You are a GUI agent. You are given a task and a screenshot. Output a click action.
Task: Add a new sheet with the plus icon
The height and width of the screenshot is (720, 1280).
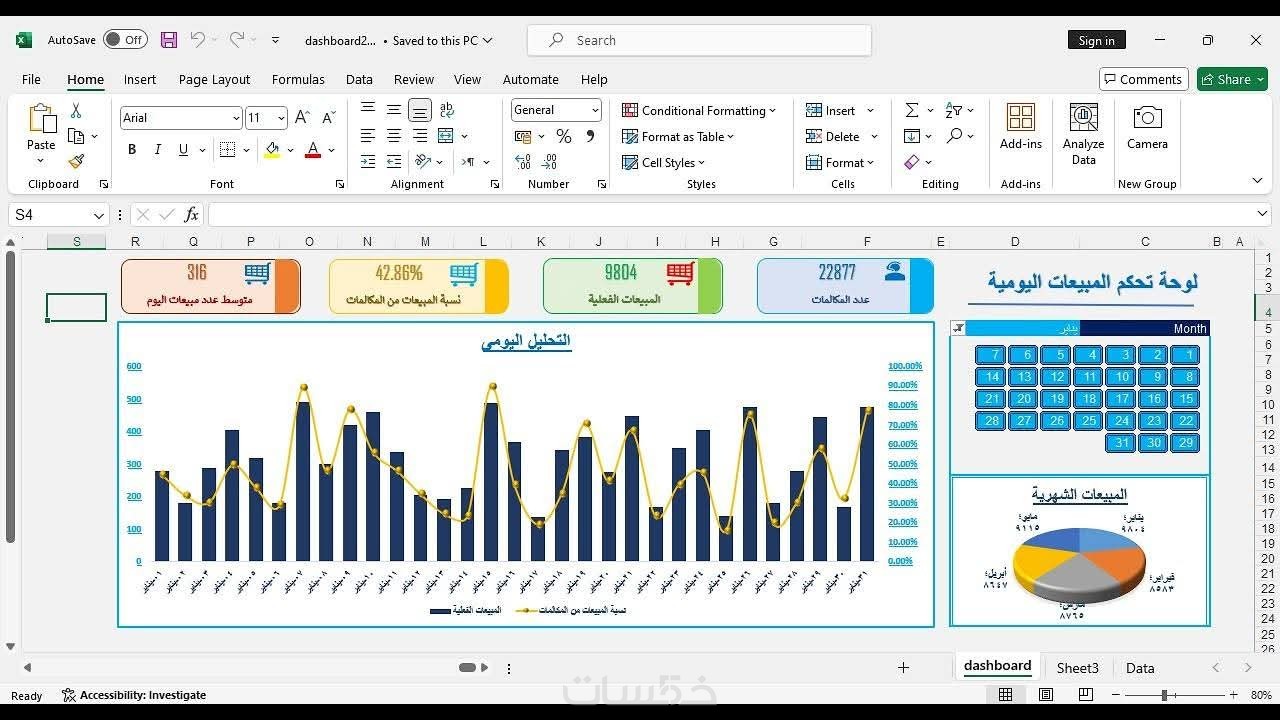903,668
